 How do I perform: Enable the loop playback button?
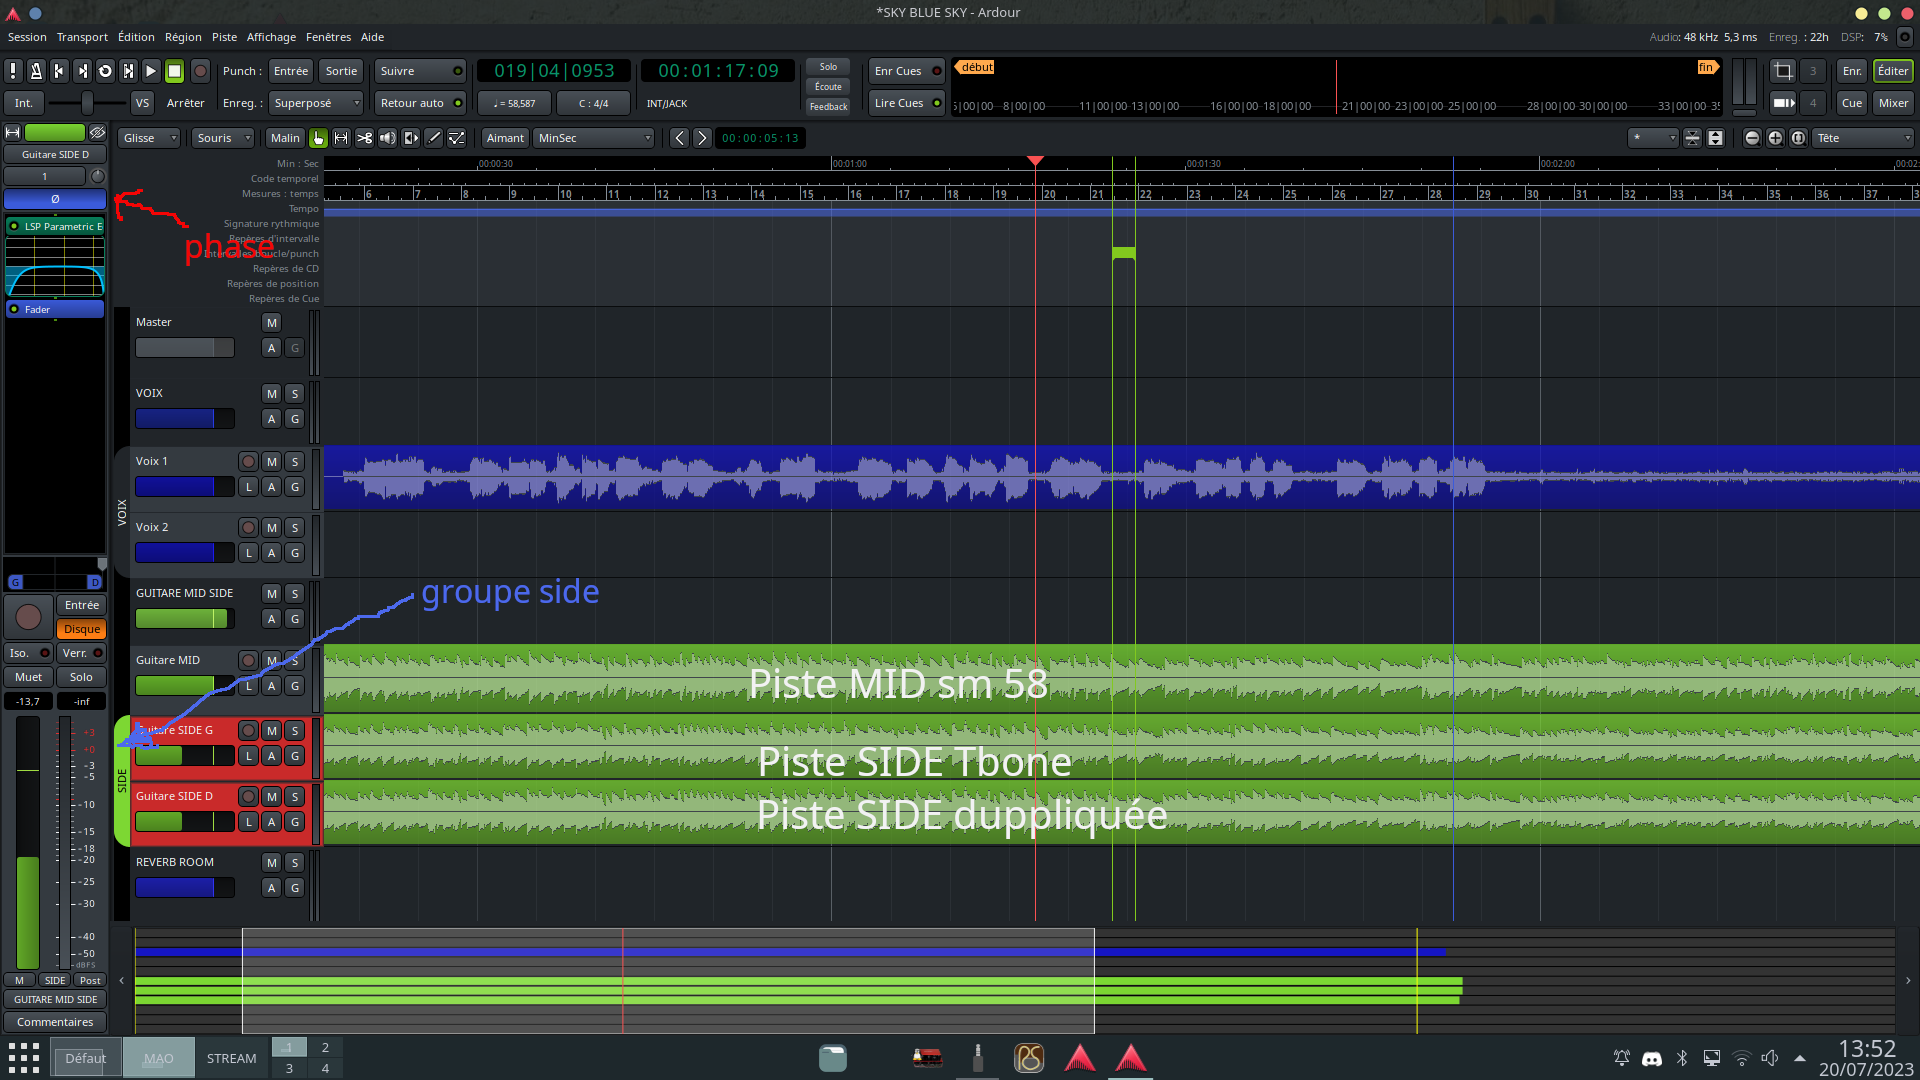click(105, 71)
